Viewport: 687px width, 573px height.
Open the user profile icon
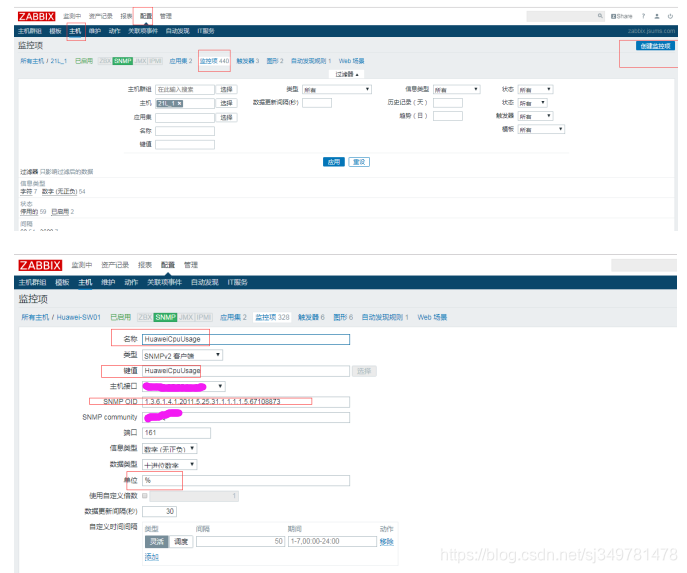(x=657, y=16)
